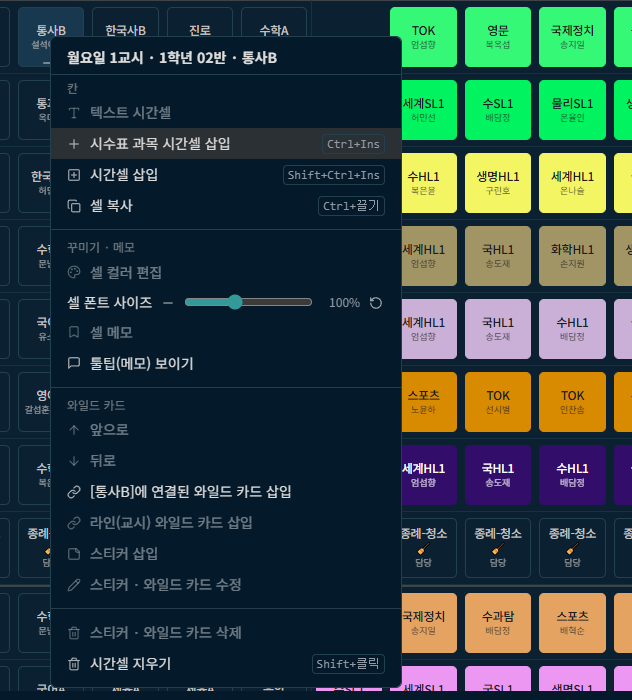
Task: Open the 셀 메모 bookmark entry
Action: click(x=226, y=333)
